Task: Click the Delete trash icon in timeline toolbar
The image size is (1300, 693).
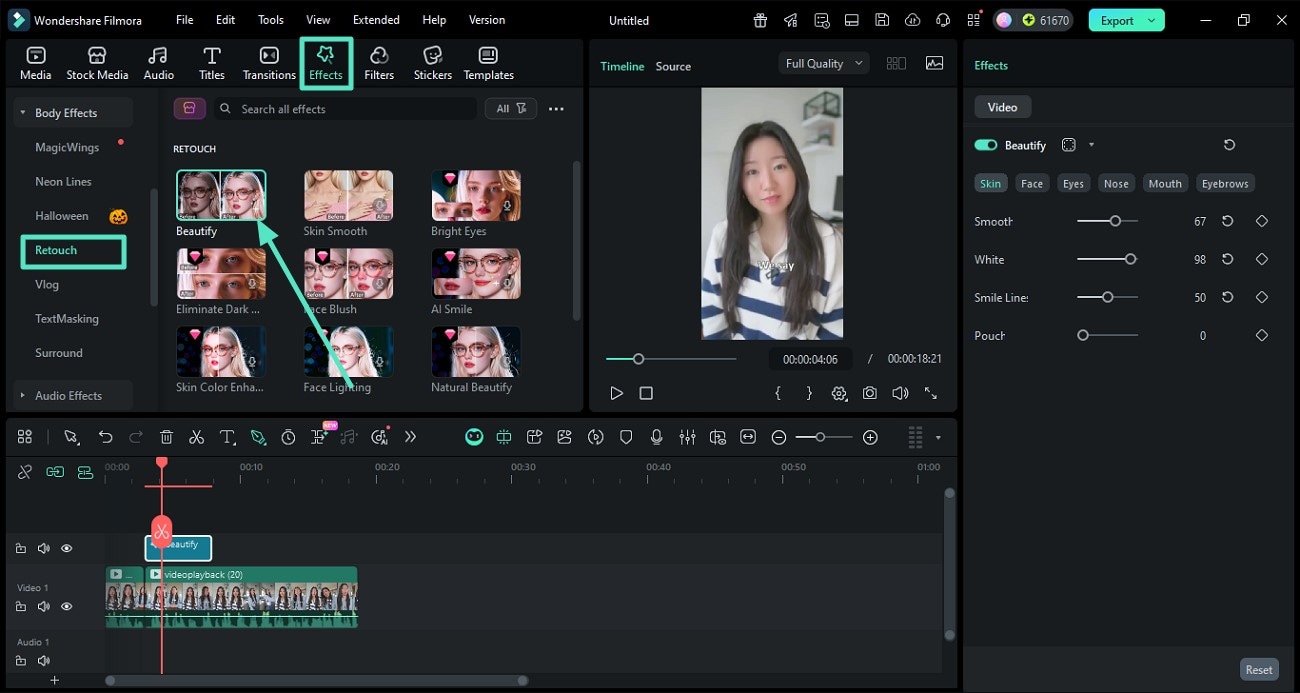Action: 166,437
